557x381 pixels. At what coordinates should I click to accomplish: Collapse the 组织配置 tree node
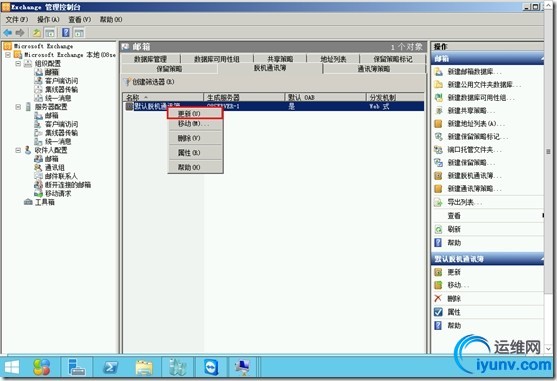(x=18, y=64)
